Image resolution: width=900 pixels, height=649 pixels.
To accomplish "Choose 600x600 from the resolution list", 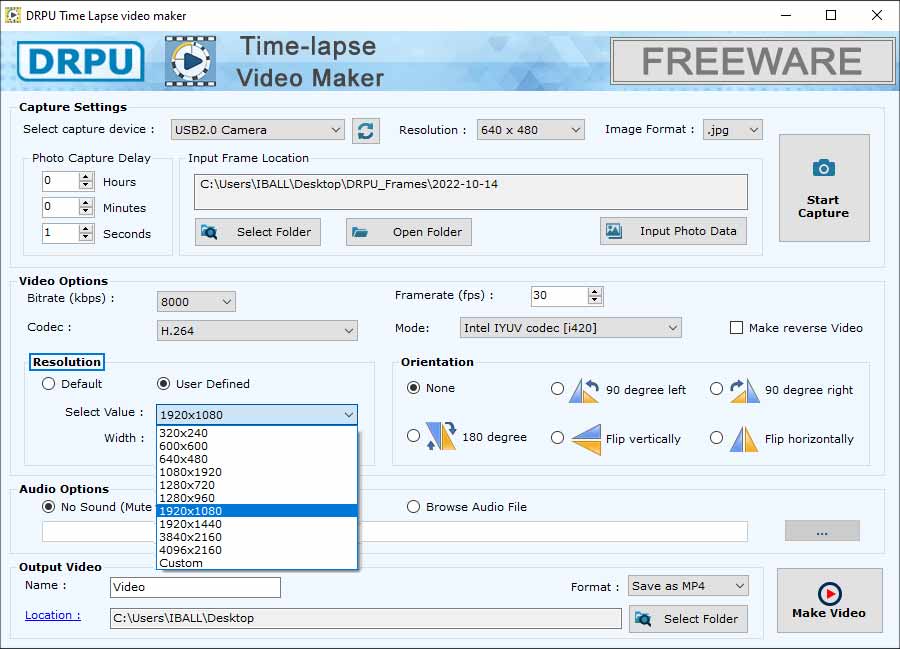I will click(257, 446).
